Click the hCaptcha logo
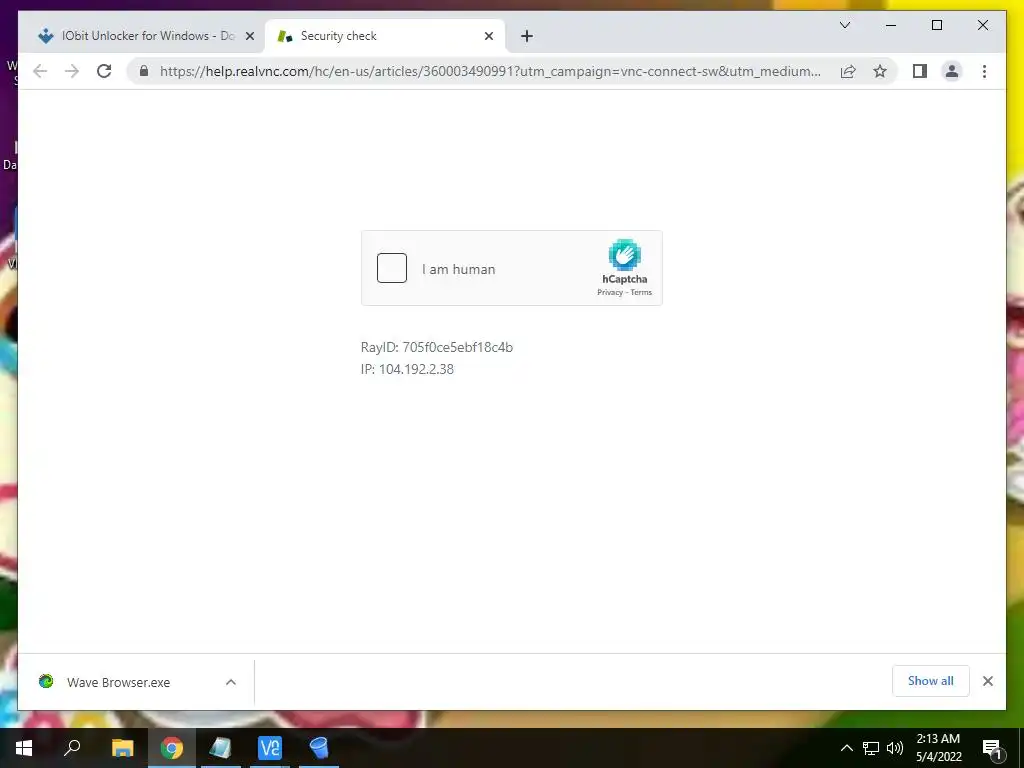This screenshot has width=1024, height=768. 625,255
